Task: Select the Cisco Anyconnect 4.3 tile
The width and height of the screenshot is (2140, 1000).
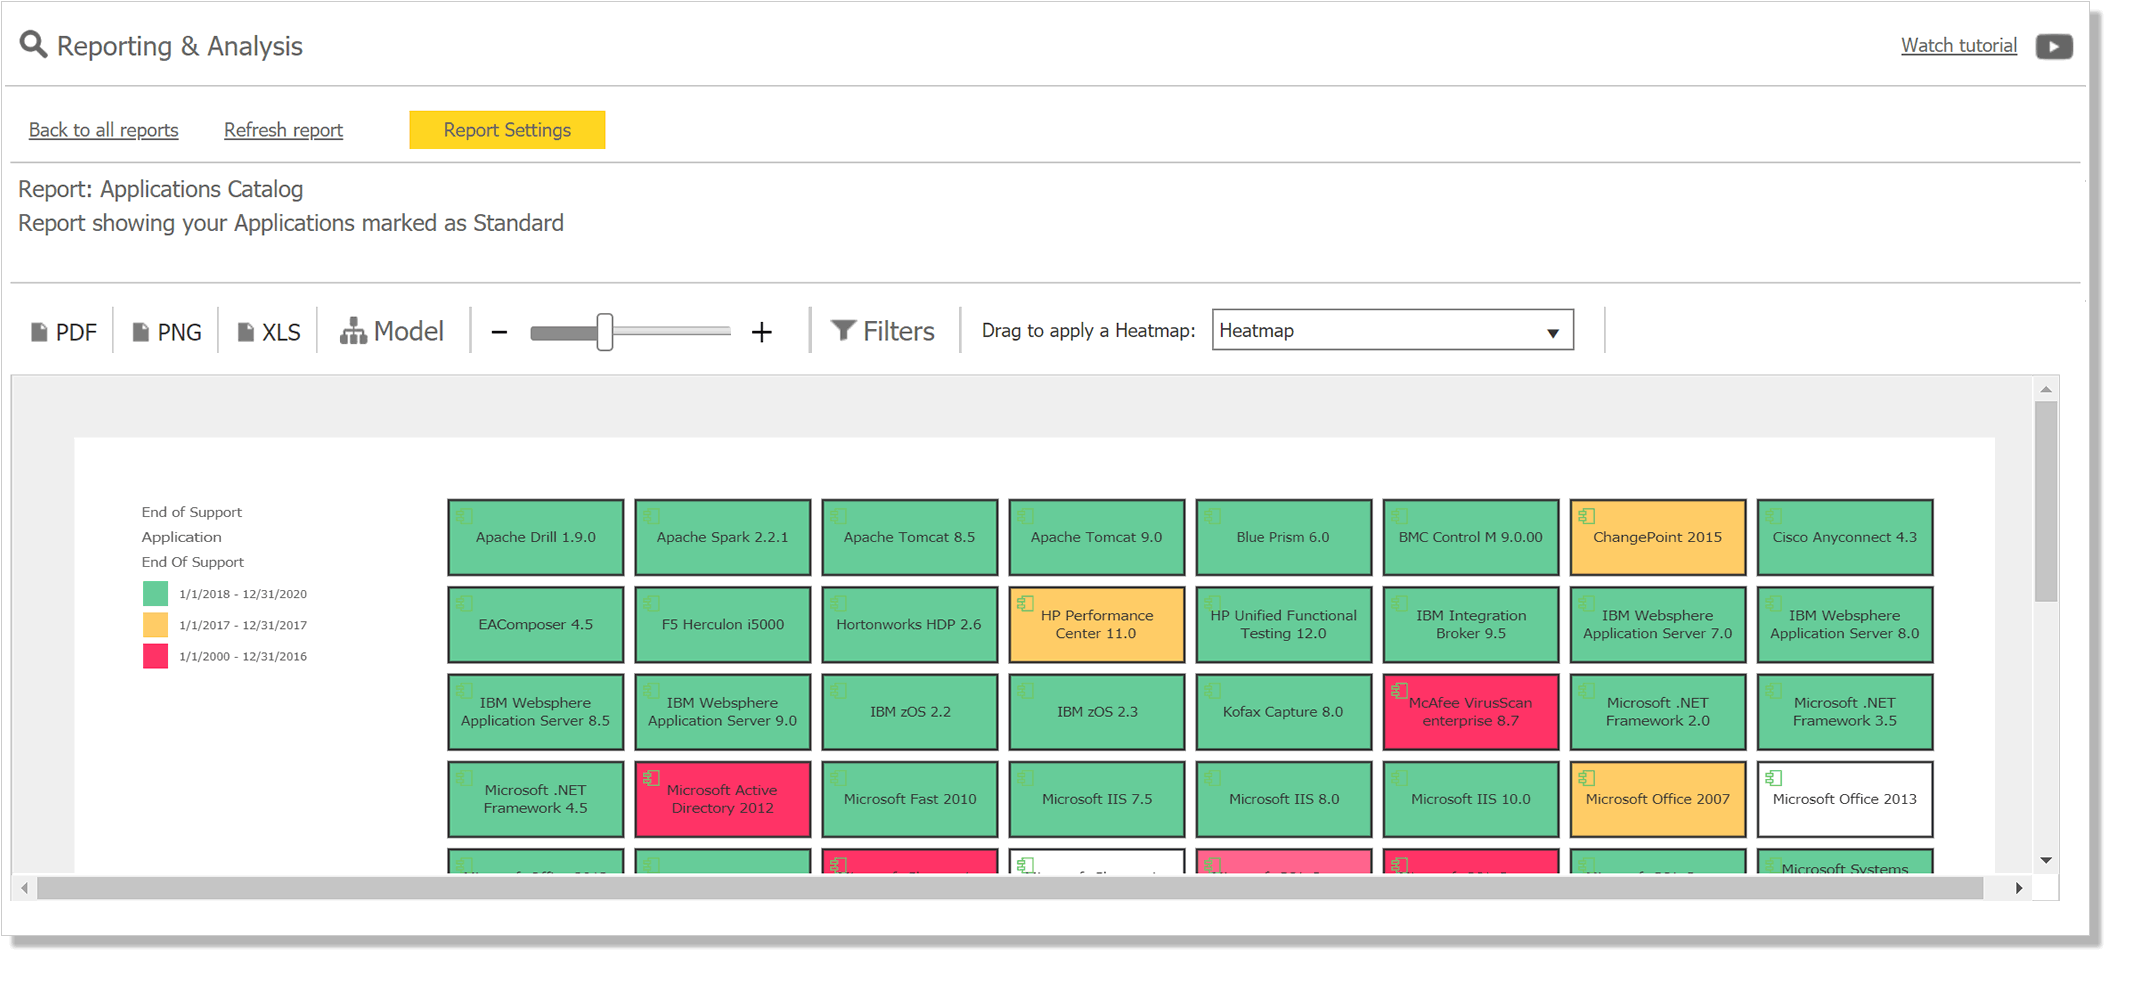Action: 1844,537
